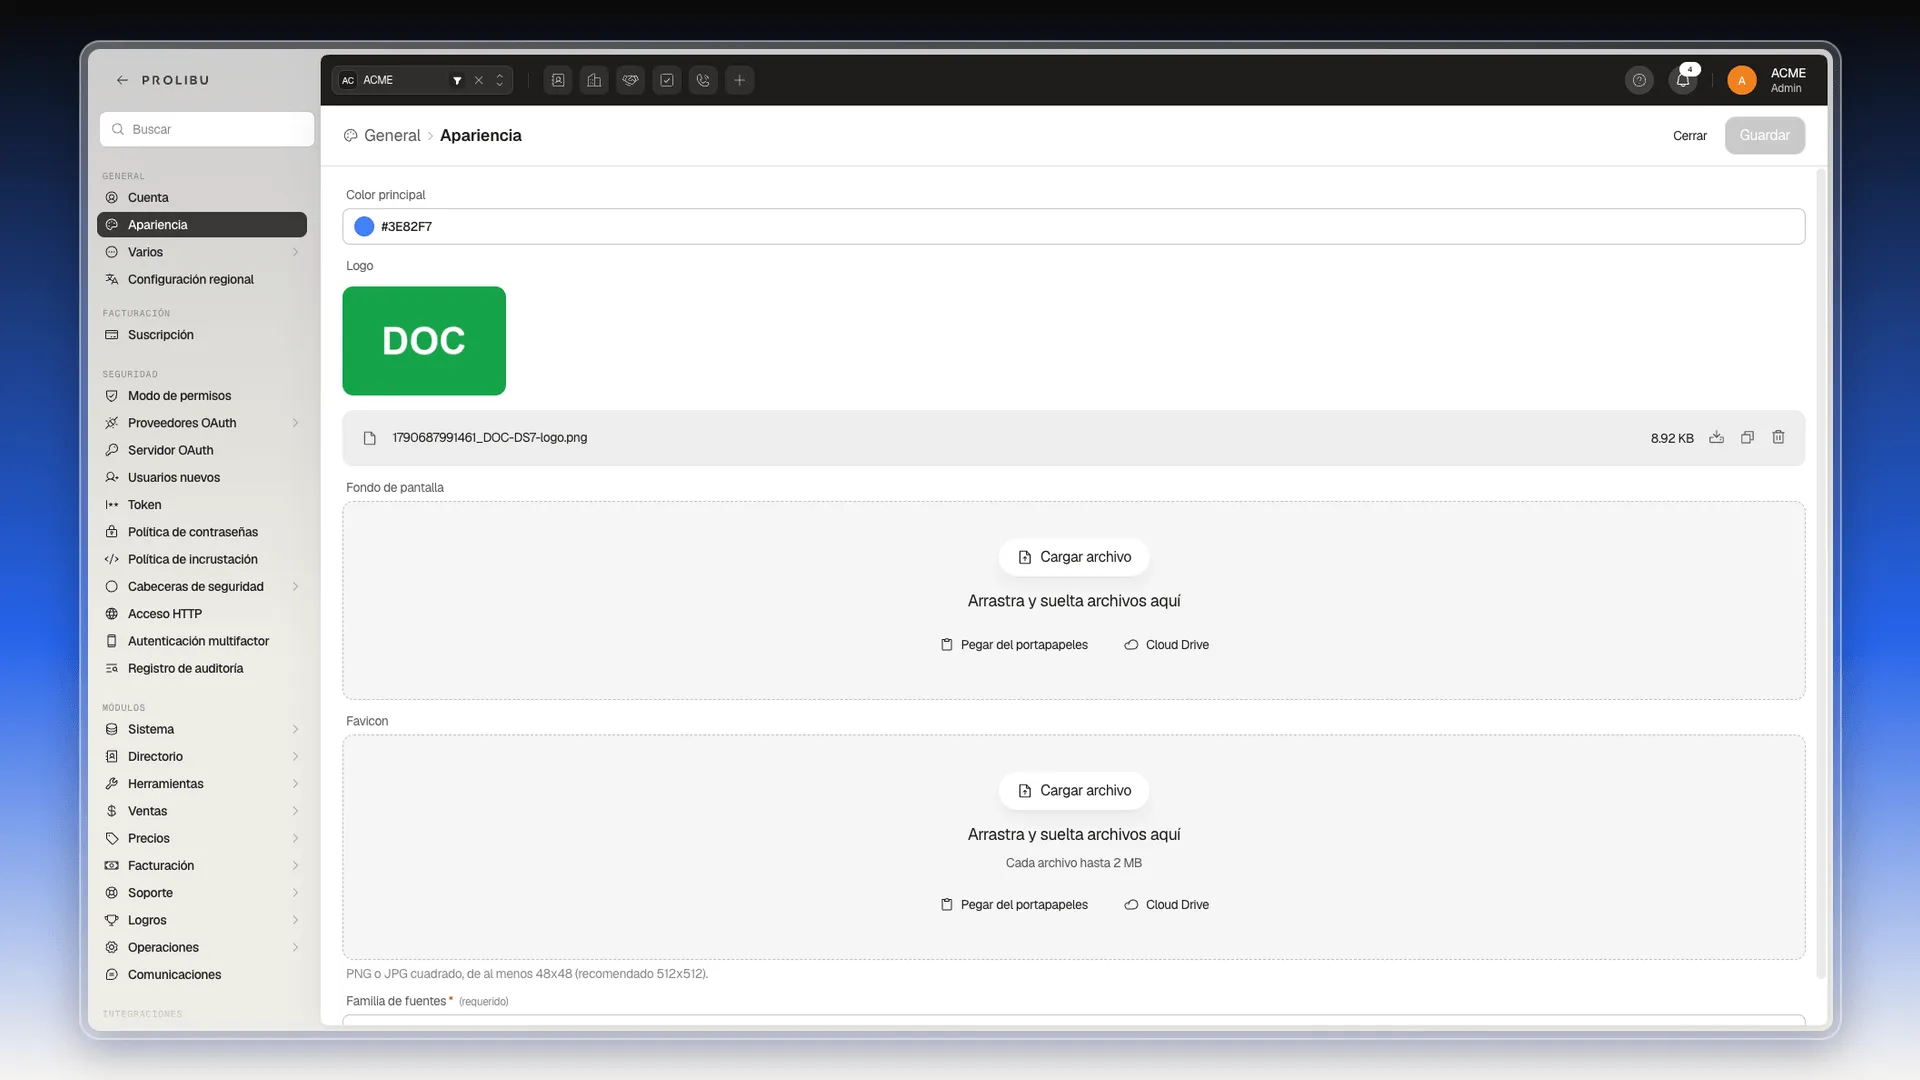Expand Proveedores OAuth submenu
Image resolution: width=1920 pixels, height=1080 pixels.
295,423
